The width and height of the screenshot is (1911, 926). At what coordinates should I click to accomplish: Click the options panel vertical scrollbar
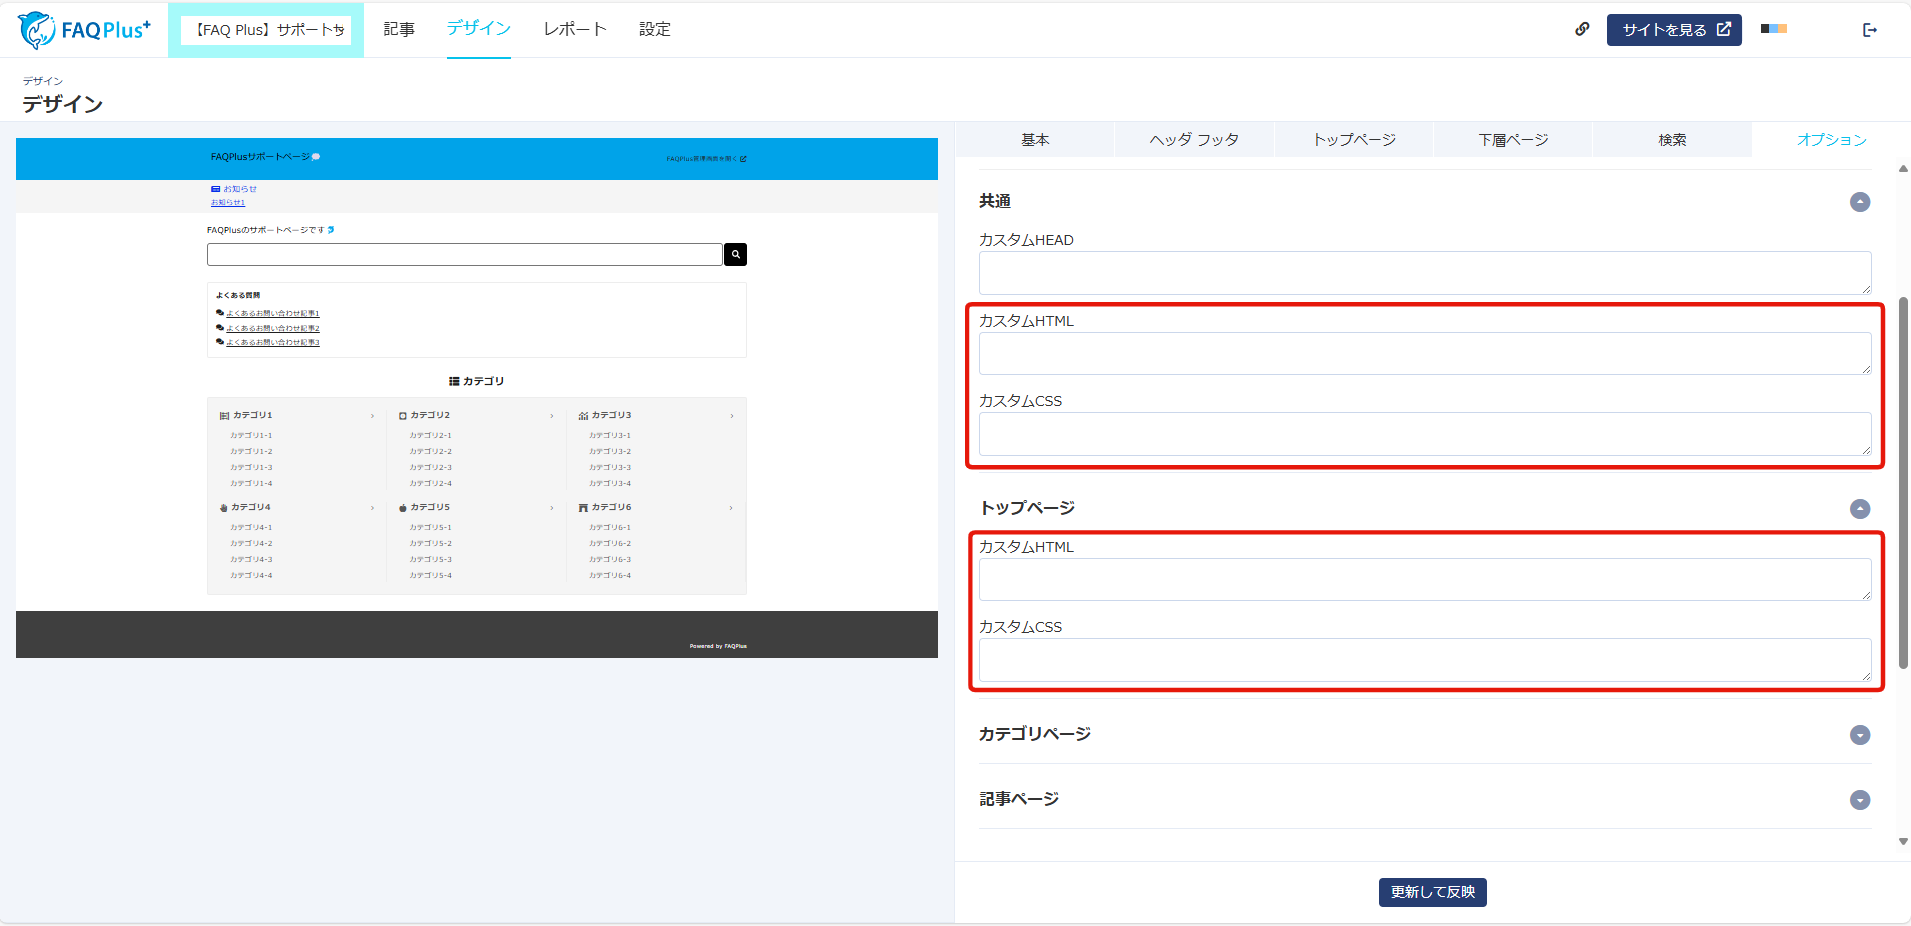coord(1903,480)
